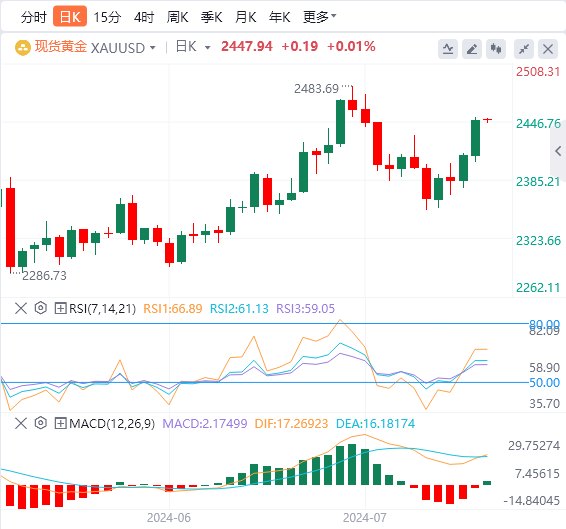Click the 2262.11 price axis label
566x529 pixels.
coord(538,288)
